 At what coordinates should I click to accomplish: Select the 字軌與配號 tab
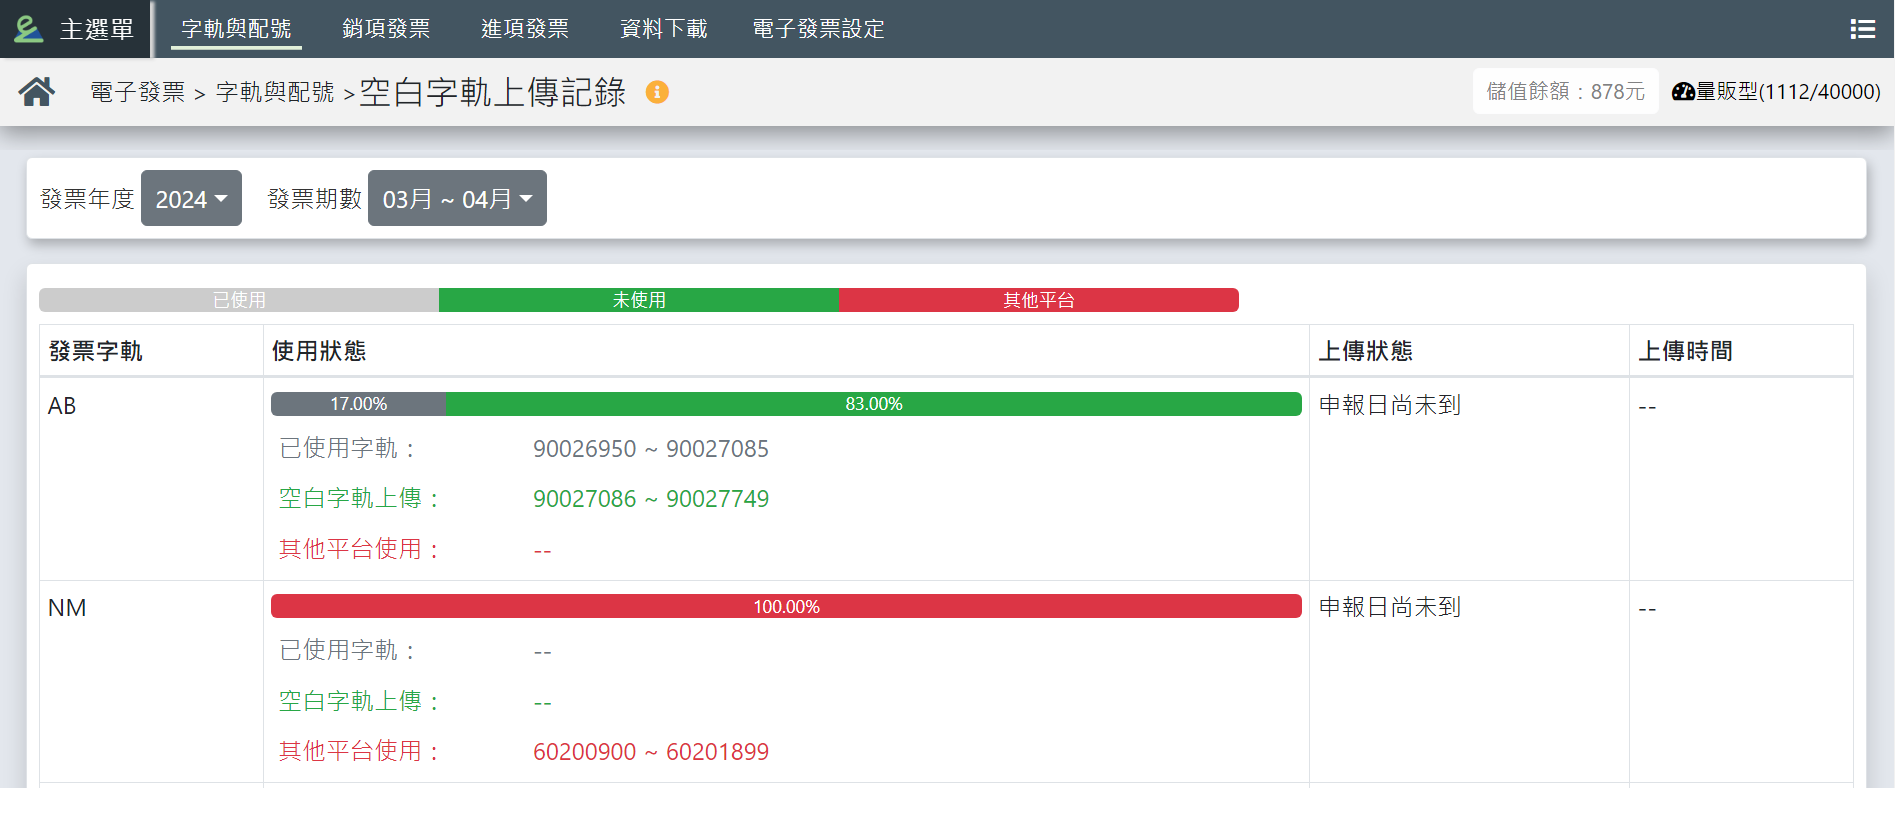point(236,29)
